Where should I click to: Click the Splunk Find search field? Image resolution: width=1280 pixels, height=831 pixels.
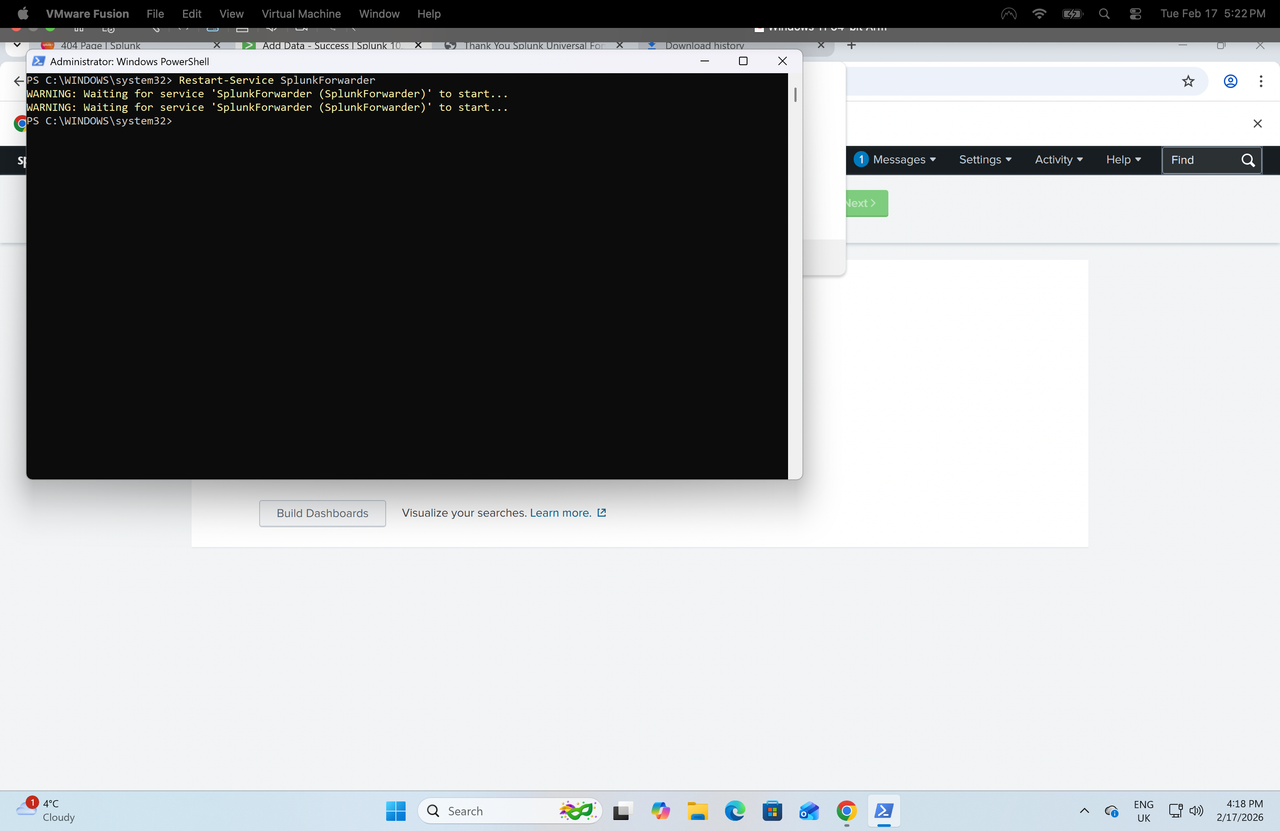[x=1200, y=160]
